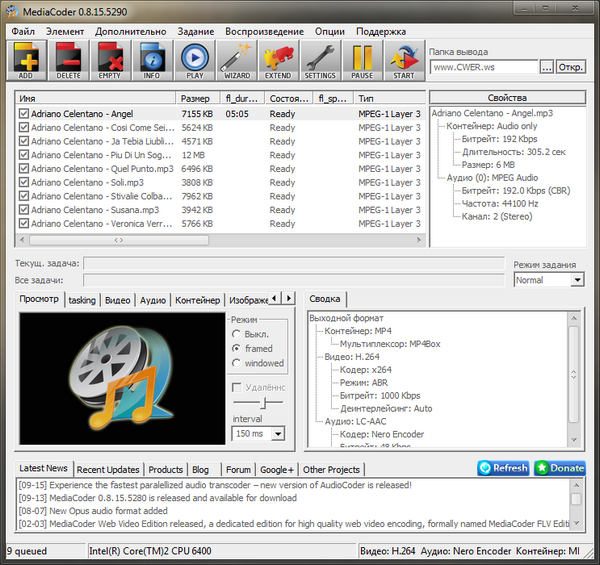Switch to the 'Аудио' tab
600x565 pixels.
[152, 300]
